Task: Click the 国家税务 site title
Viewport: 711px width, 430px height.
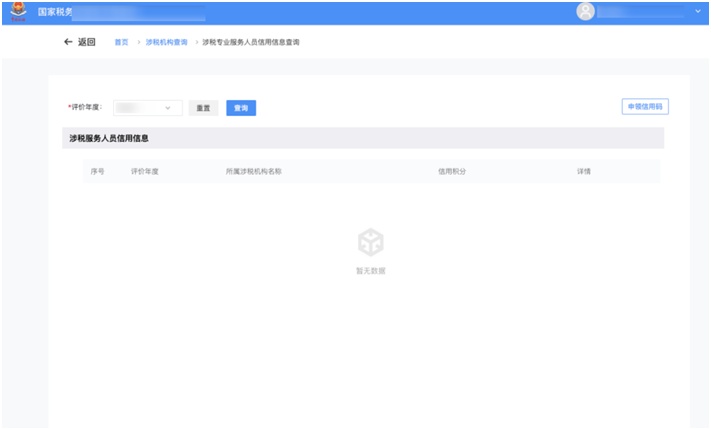Action: [55, 11]
